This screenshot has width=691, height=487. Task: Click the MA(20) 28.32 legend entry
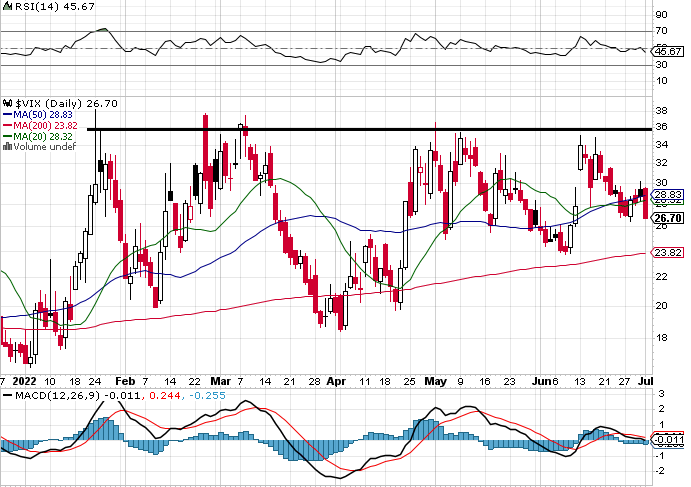click(43, 137)
